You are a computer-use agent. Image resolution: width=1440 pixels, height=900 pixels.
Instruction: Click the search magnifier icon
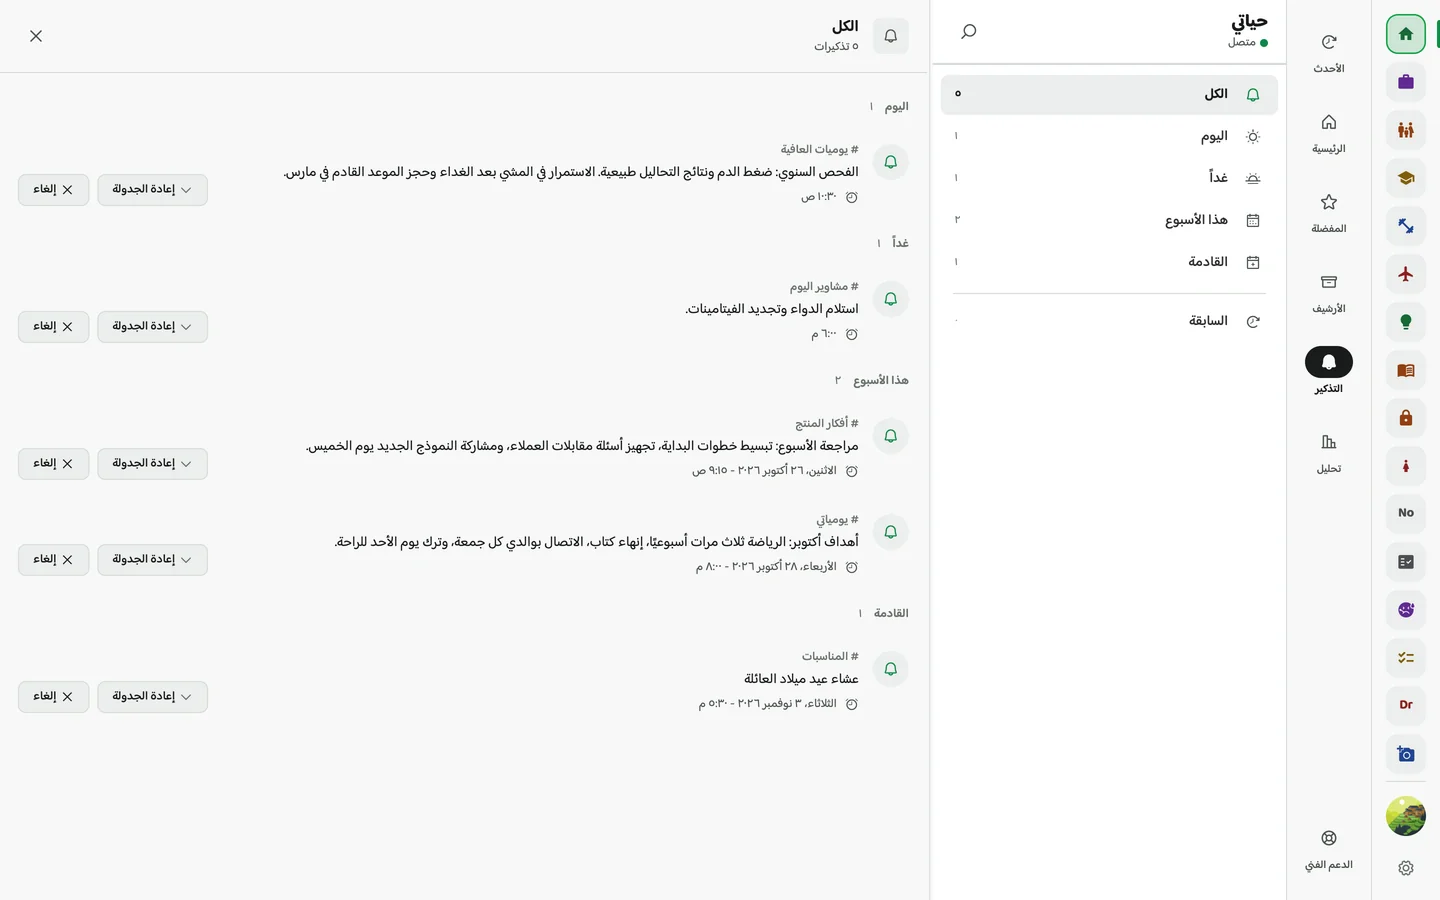point(968,31)
